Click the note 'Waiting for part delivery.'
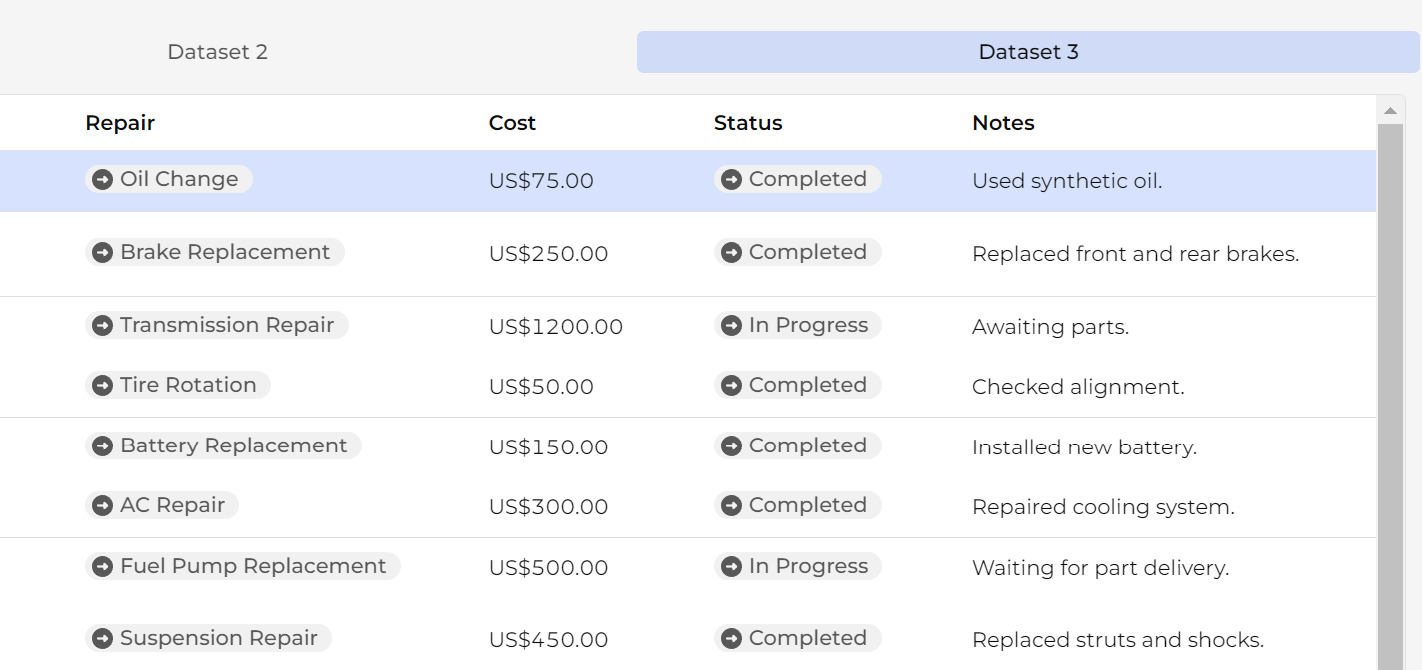This screenshot has width=1422, height=670. [x=1100, y=568]
